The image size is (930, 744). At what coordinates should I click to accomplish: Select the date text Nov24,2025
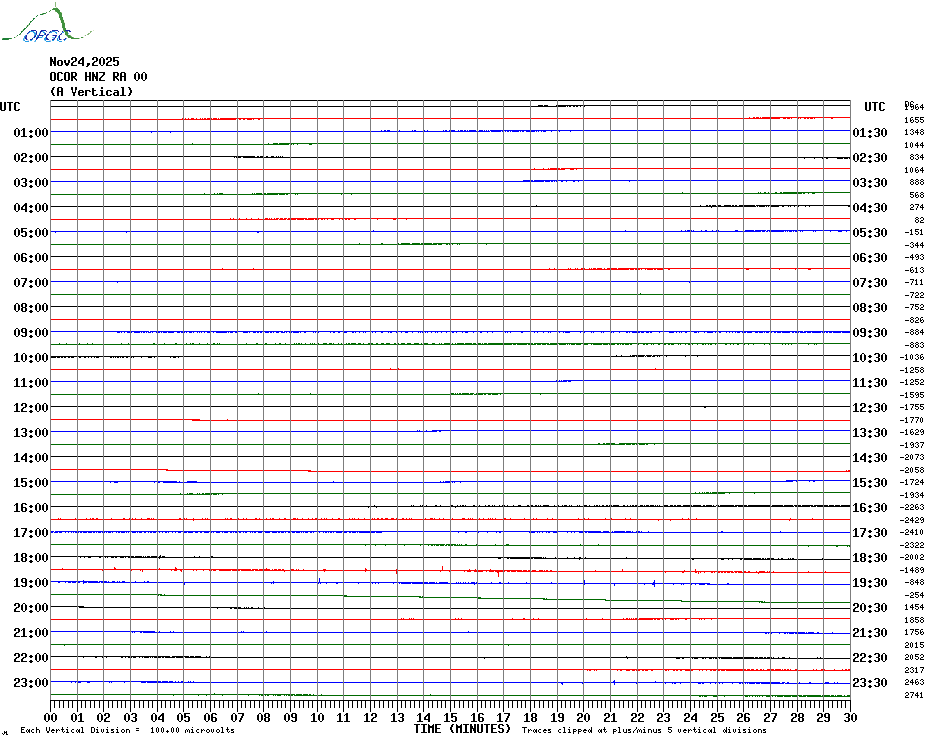(x=84, y=62)
